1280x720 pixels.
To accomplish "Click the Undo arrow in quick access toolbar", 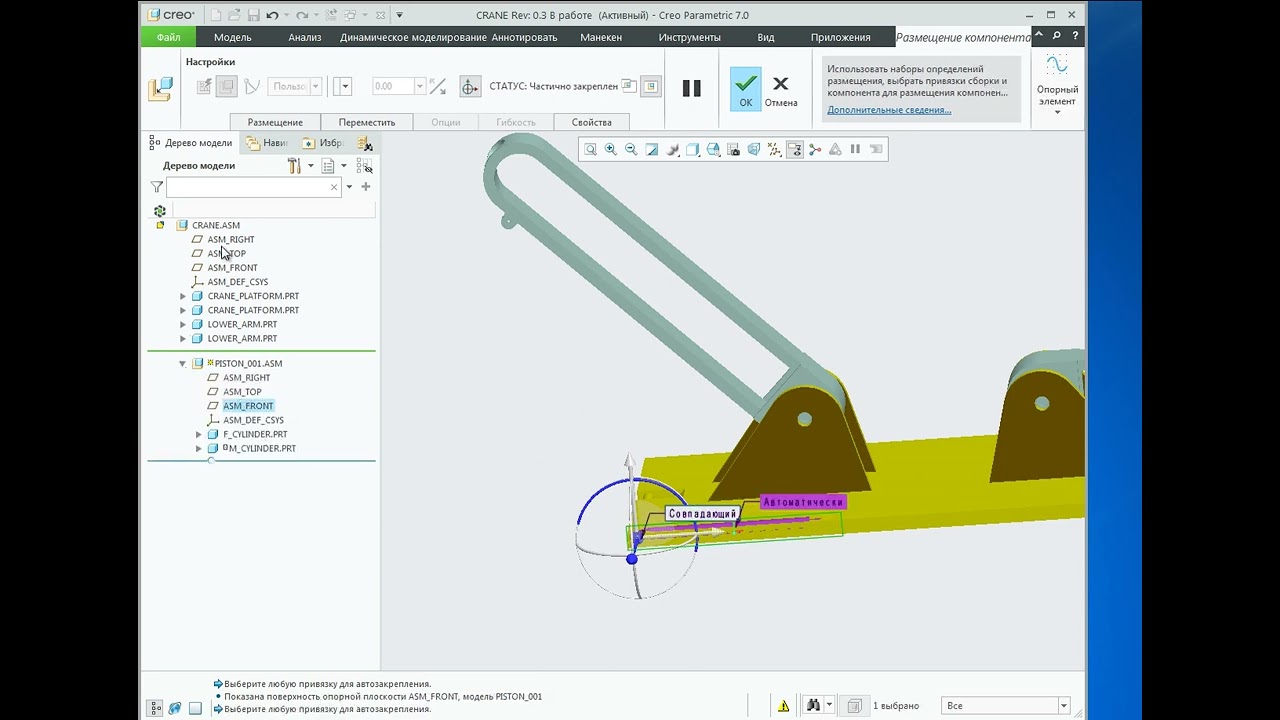I will click(x=273, y=15).
